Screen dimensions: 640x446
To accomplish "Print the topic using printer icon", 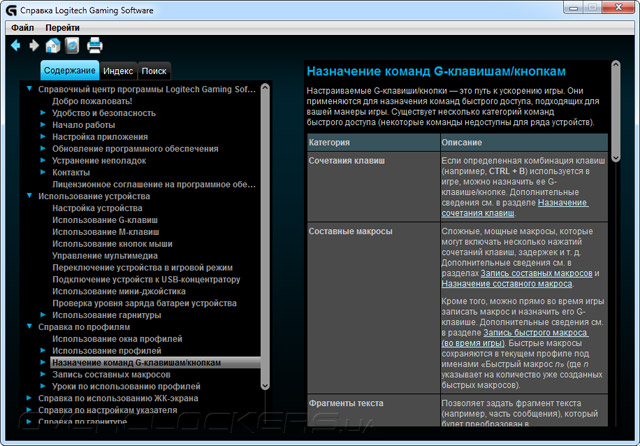I will (95, 45).
